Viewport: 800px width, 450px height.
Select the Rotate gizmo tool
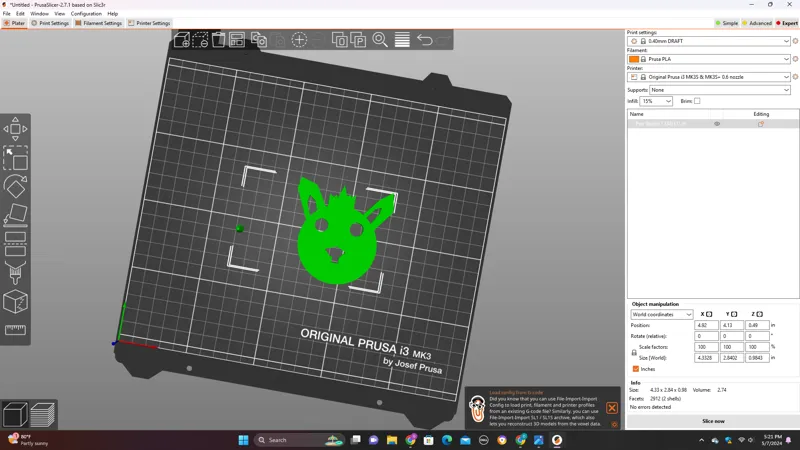(15, 186)
